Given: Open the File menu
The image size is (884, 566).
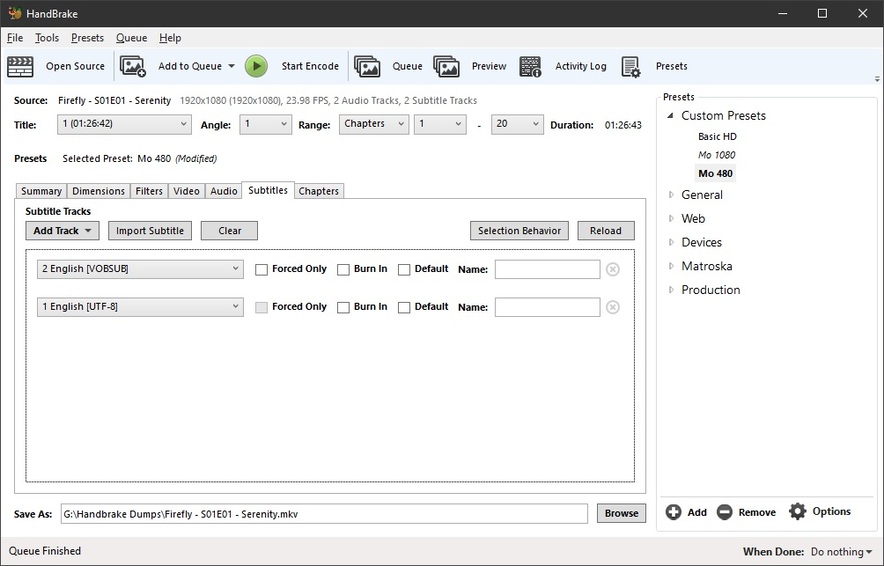Looking at the screenshot, I should click(x=15, y=38).
